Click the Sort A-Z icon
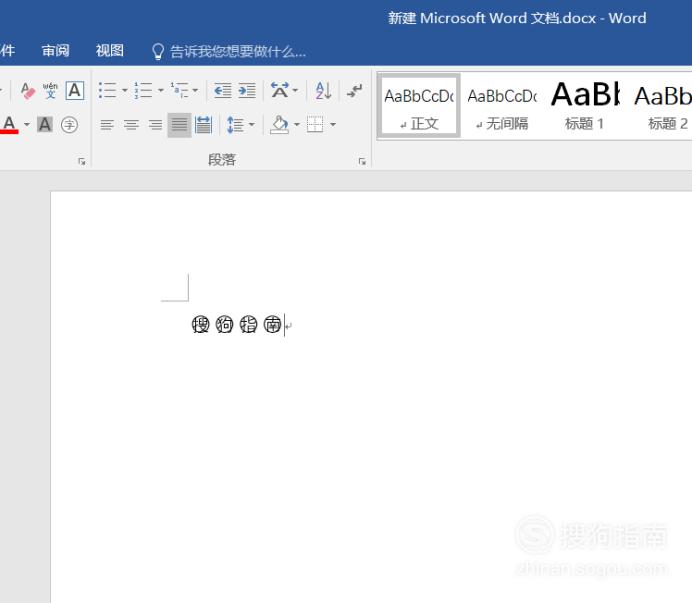The width and height of the screenshot is (692, 603). point(323,90)
